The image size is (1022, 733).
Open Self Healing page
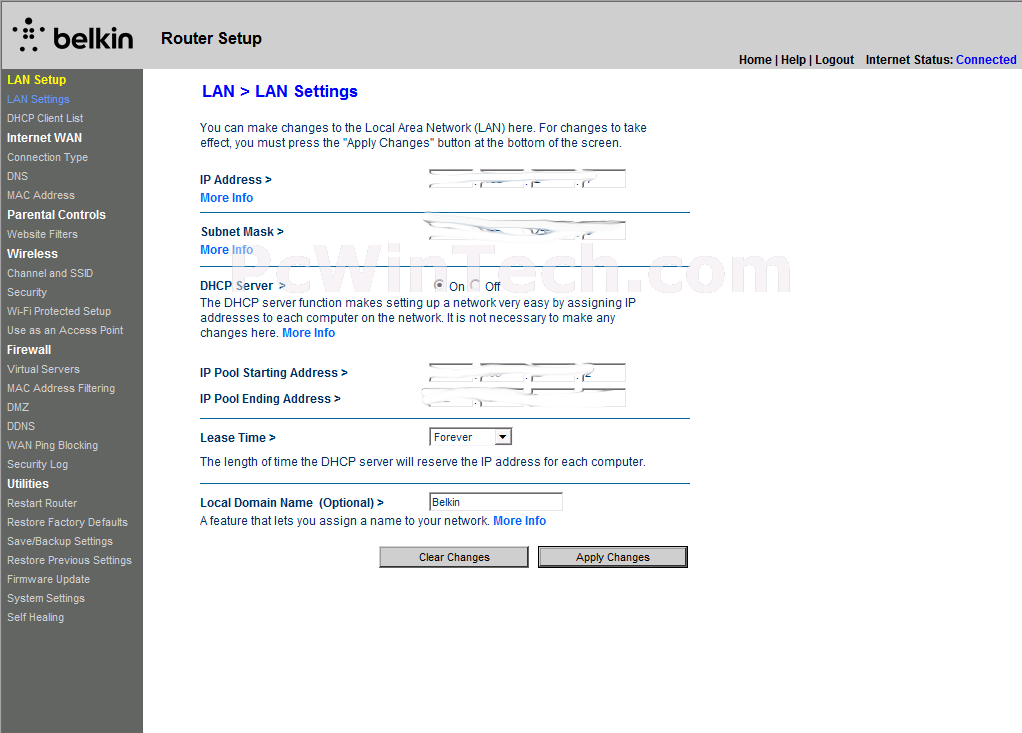[35, 617]
